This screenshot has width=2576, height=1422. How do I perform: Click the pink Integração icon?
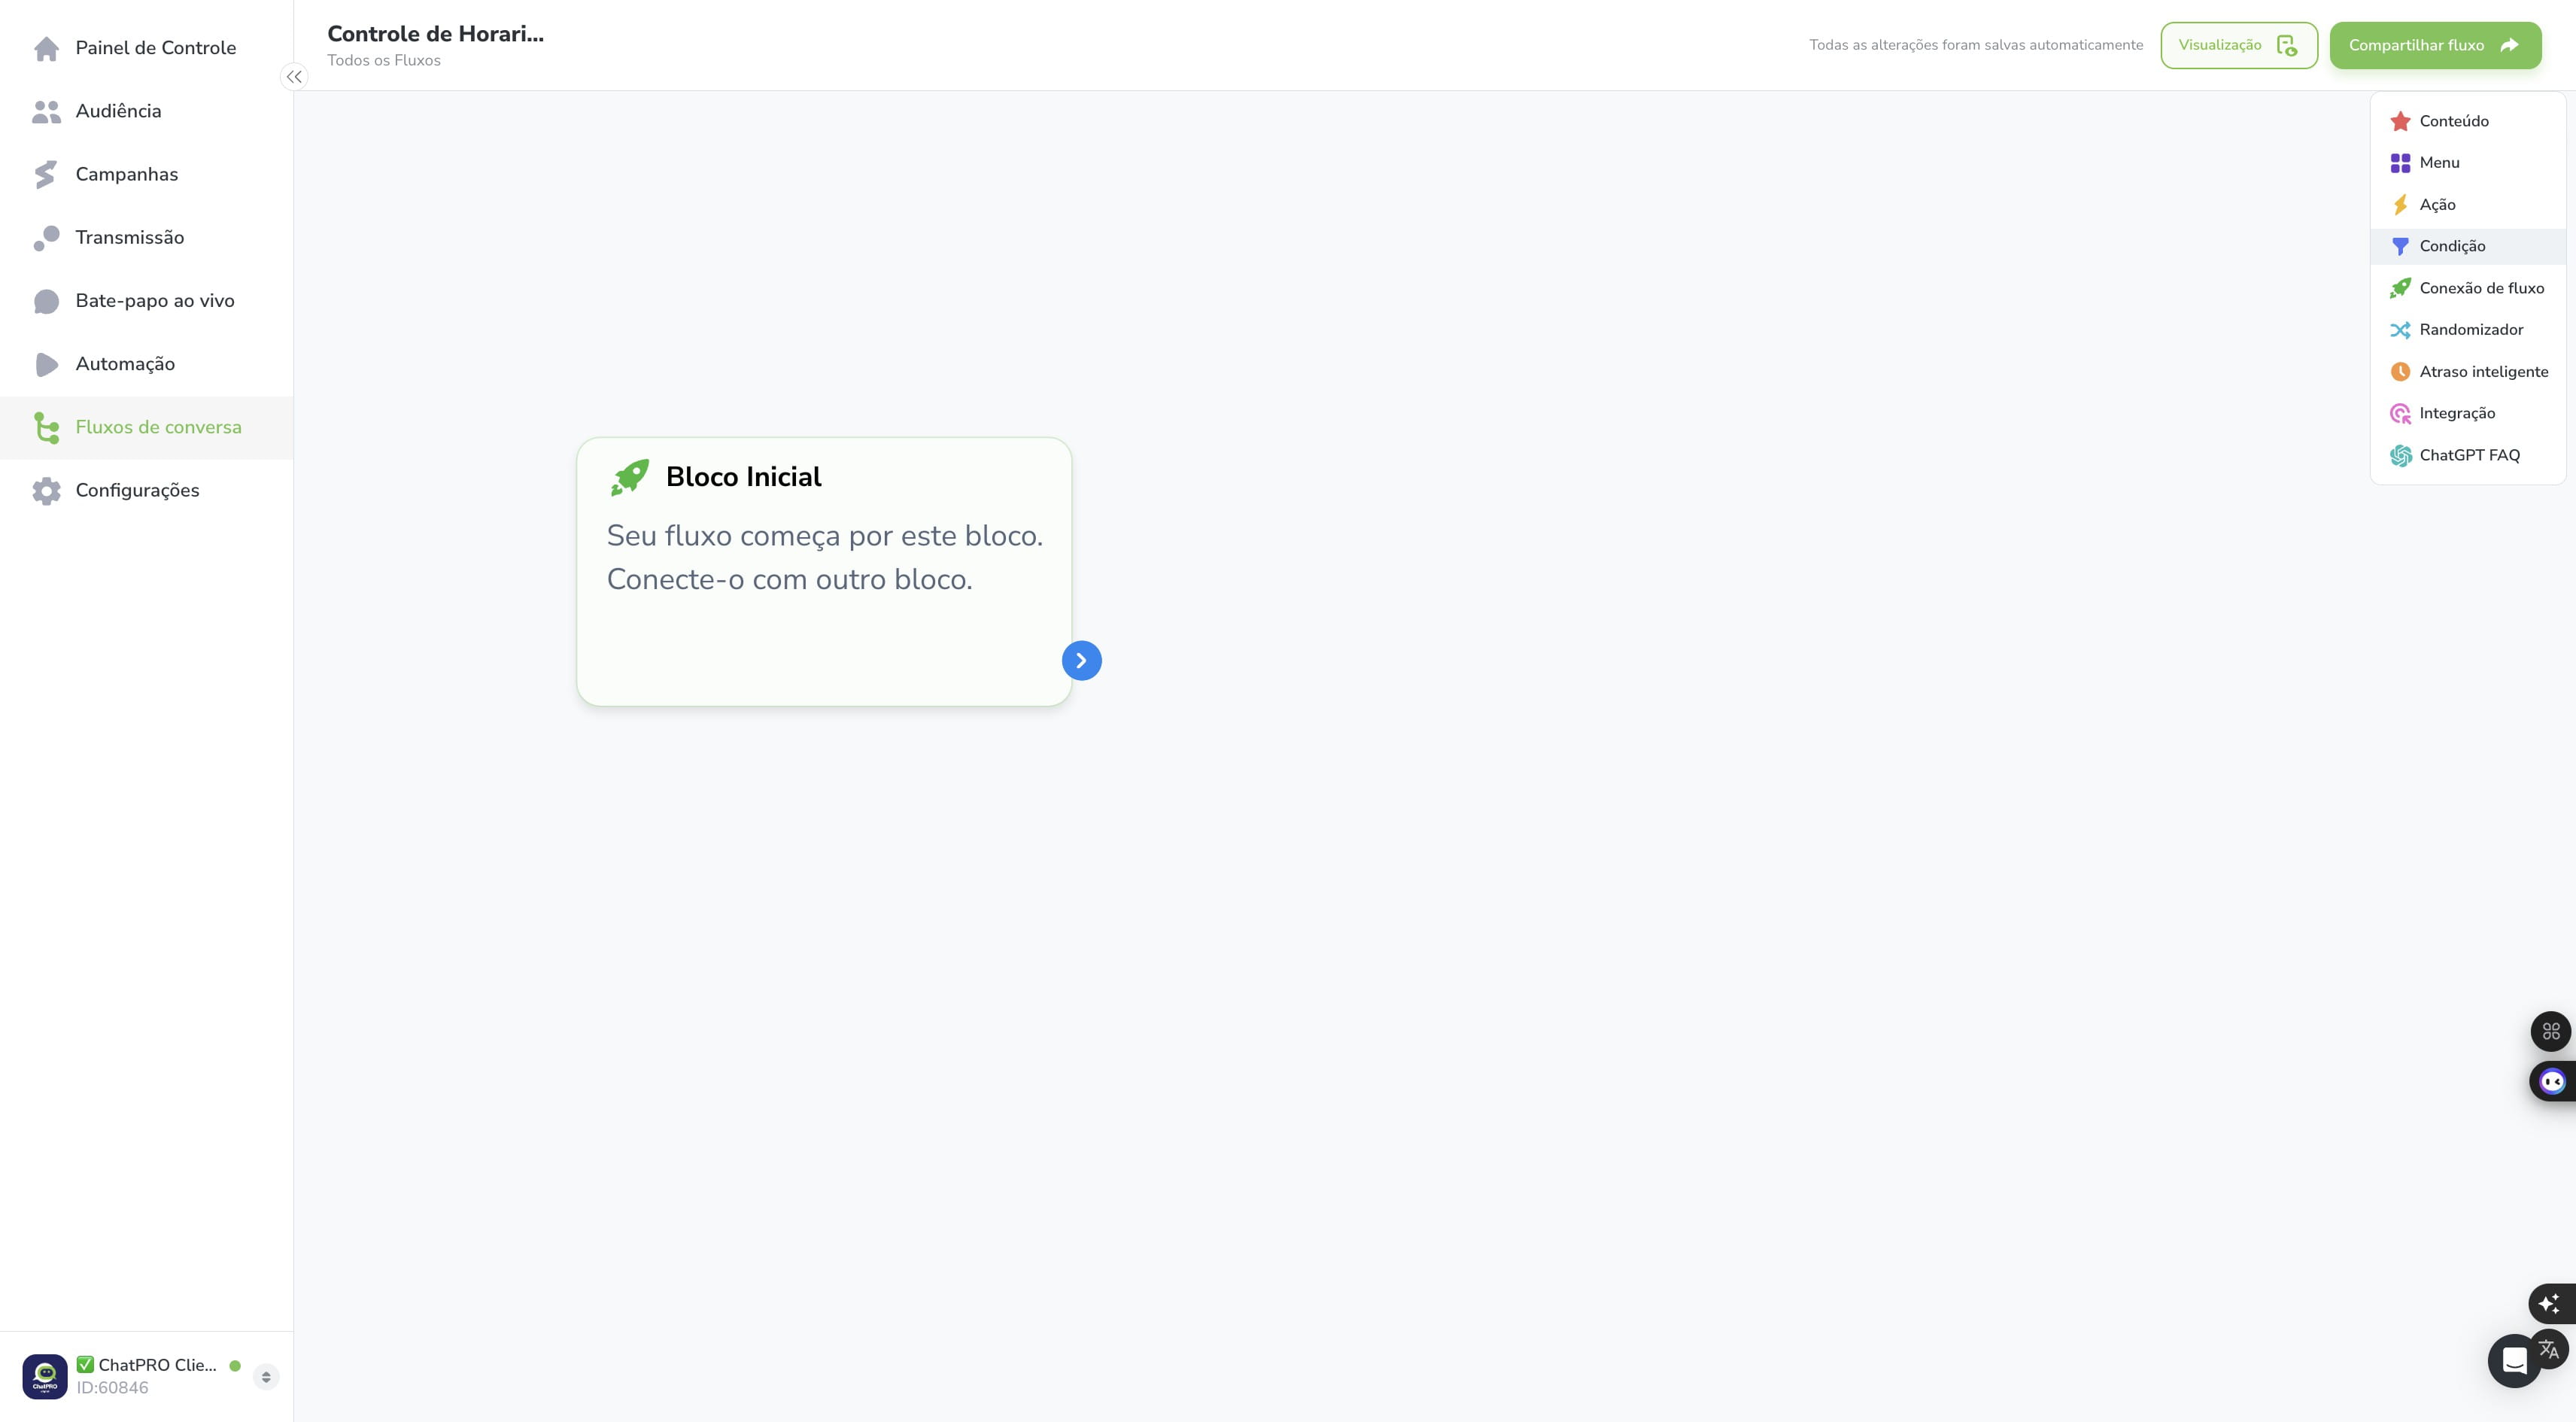pos(2400,413)
